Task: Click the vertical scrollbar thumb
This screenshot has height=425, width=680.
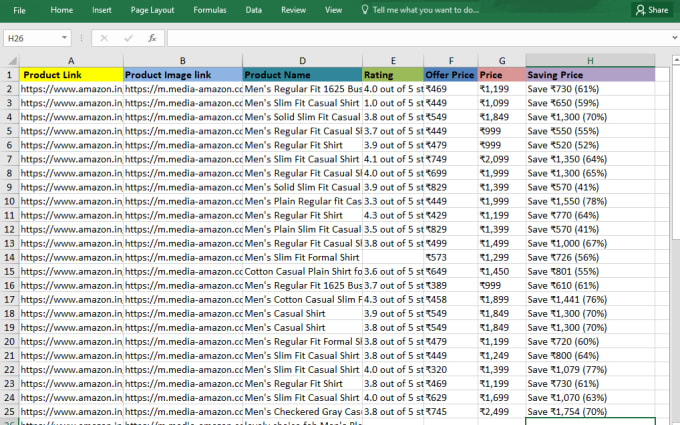Action: tap(676, 152)
